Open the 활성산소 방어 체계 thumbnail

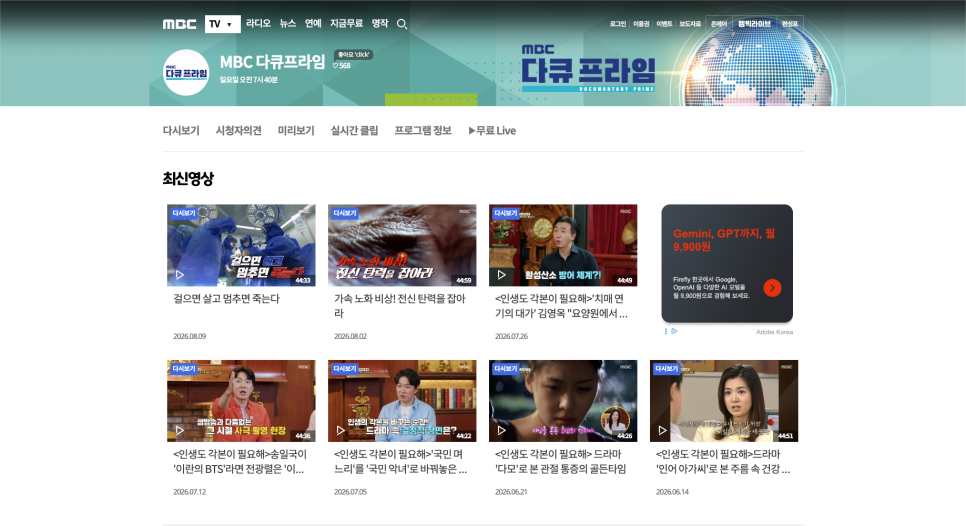pos(563,245)
